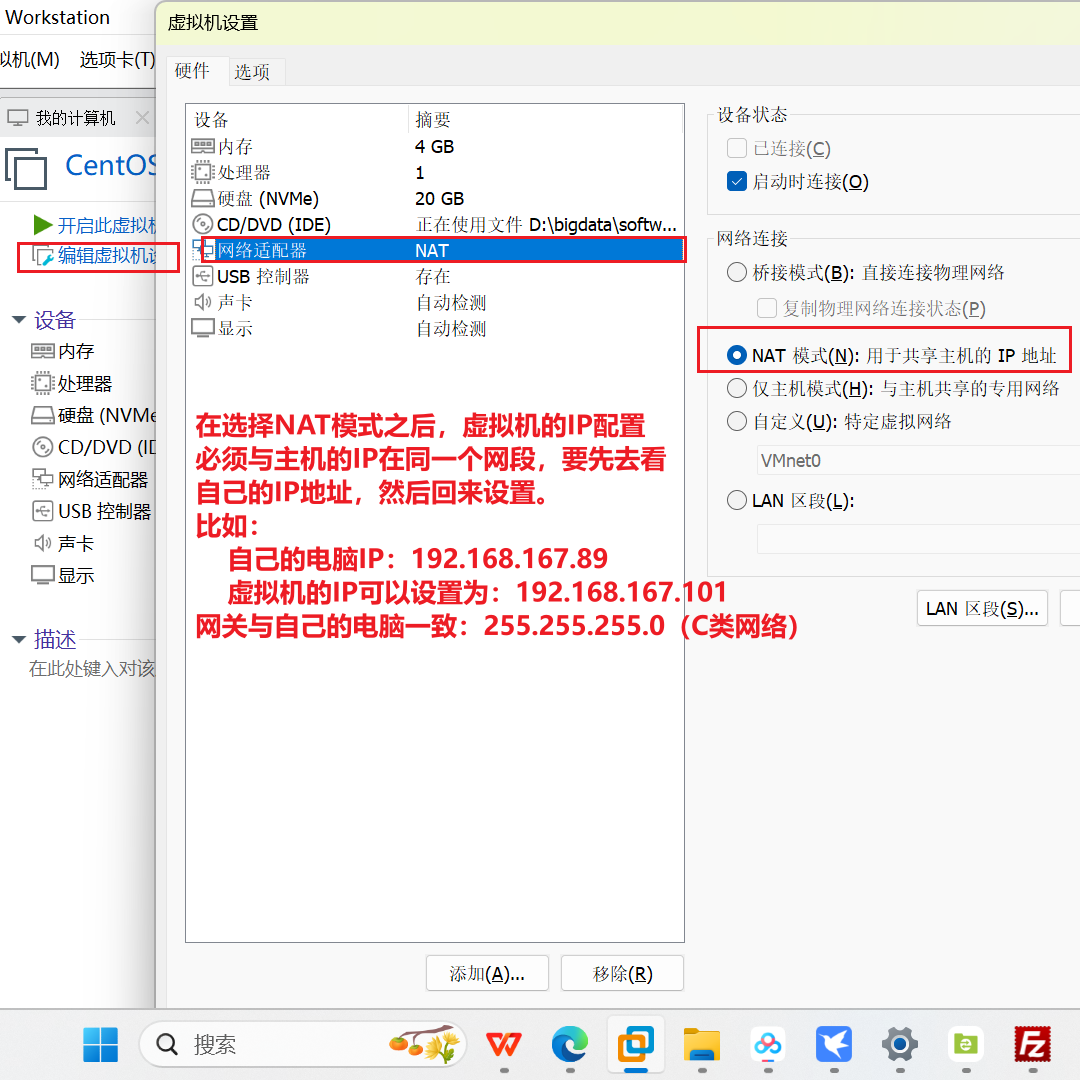Open the LAN 区段 dropdown field

[918, 539]
